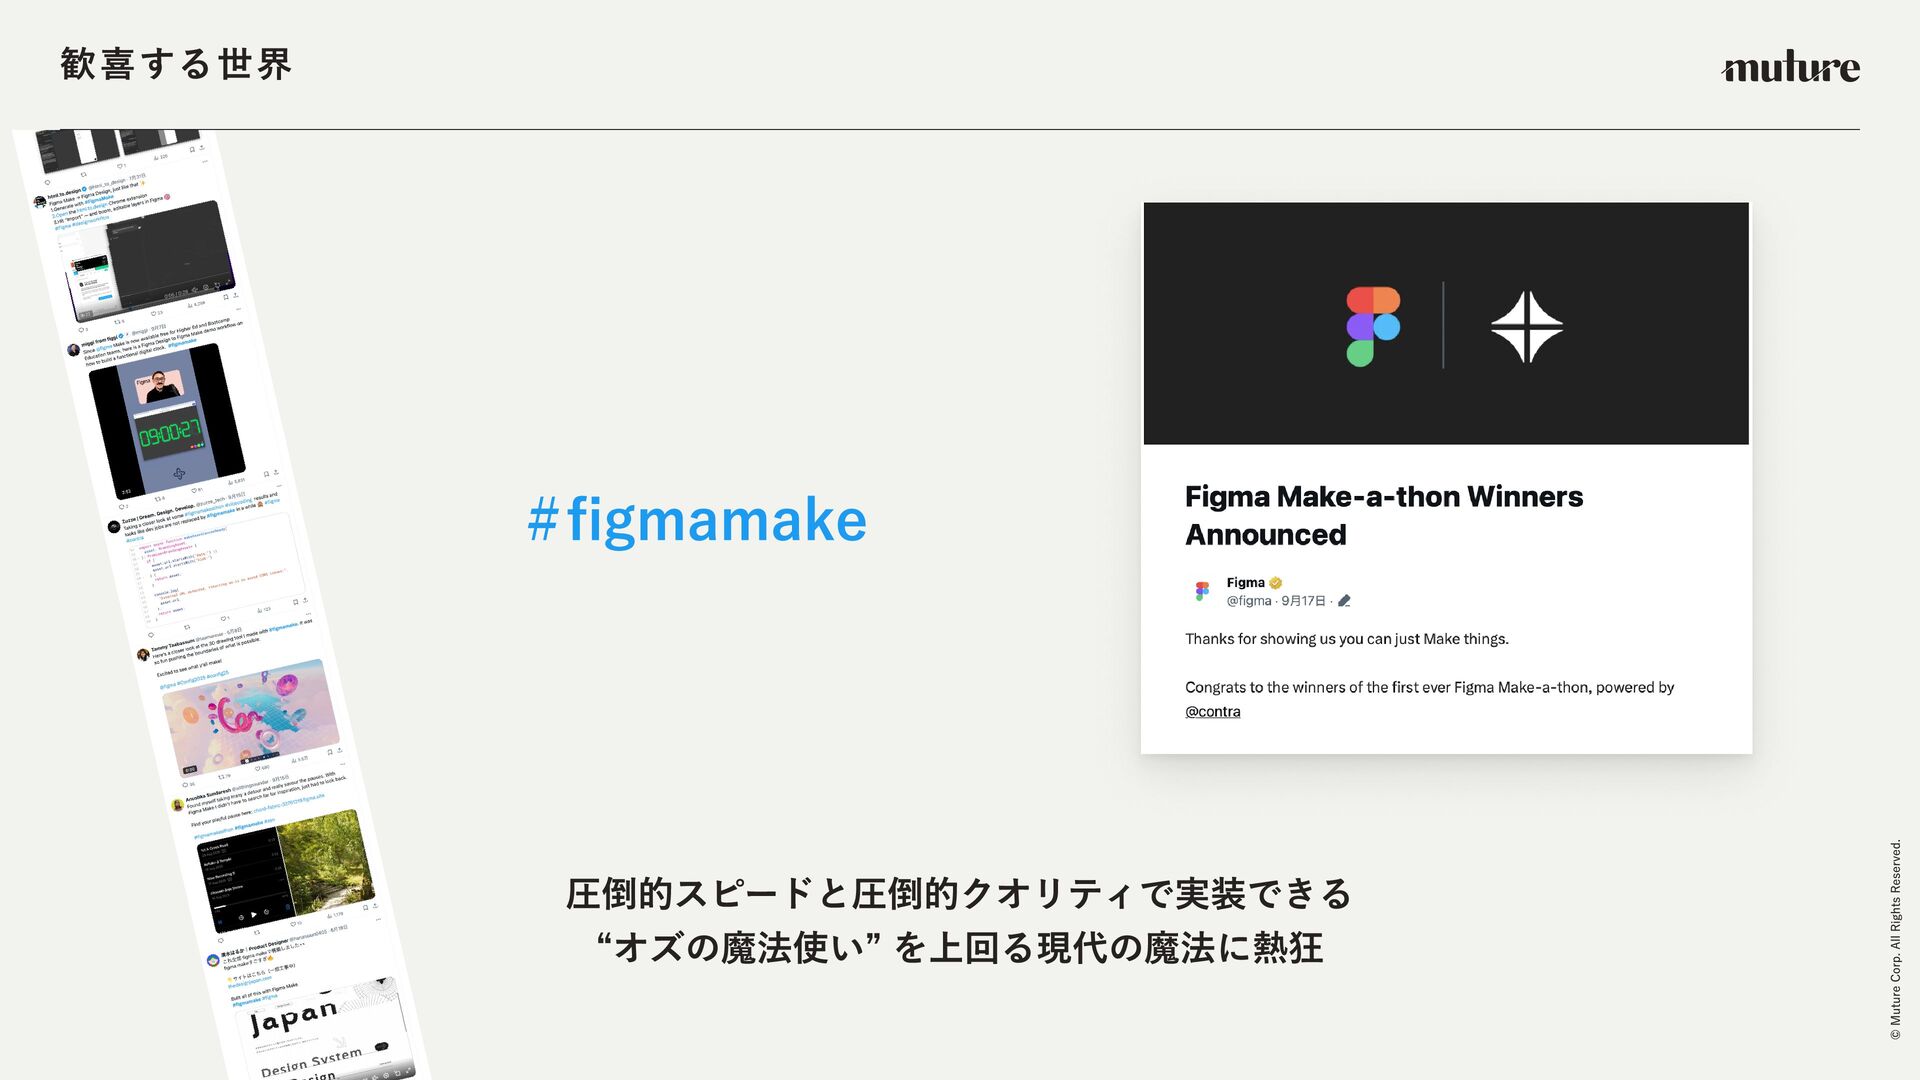Open the Japan Design System tweet image

point(322,1030)
